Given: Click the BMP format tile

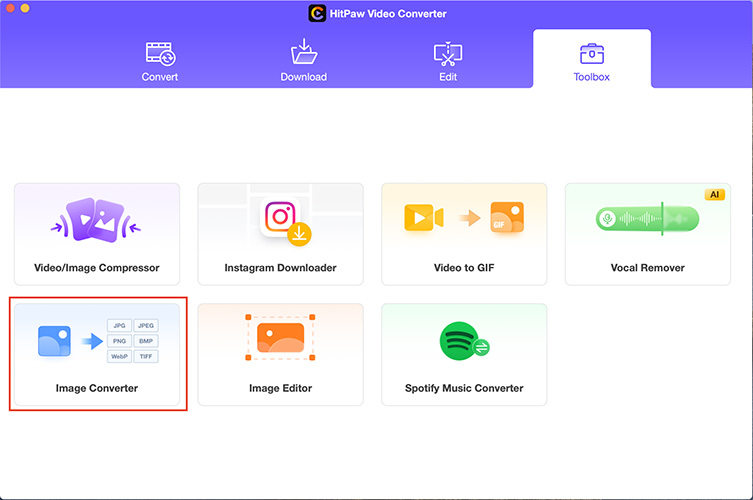Looking at the screenshot, I should tap(146, 341).
